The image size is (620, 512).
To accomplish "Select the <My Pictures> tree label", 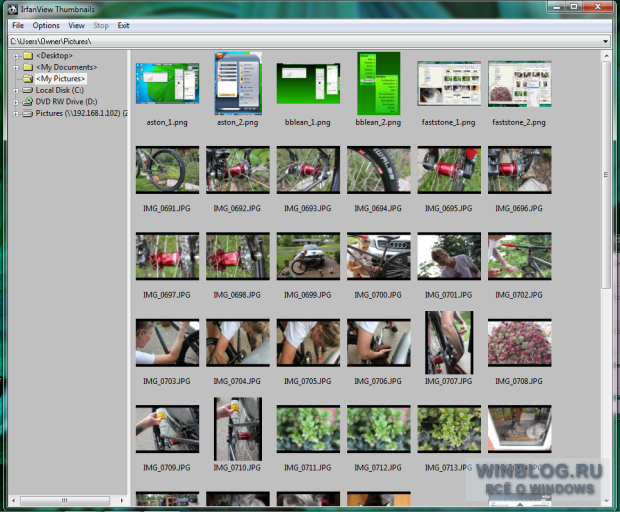I will [60, 78].
